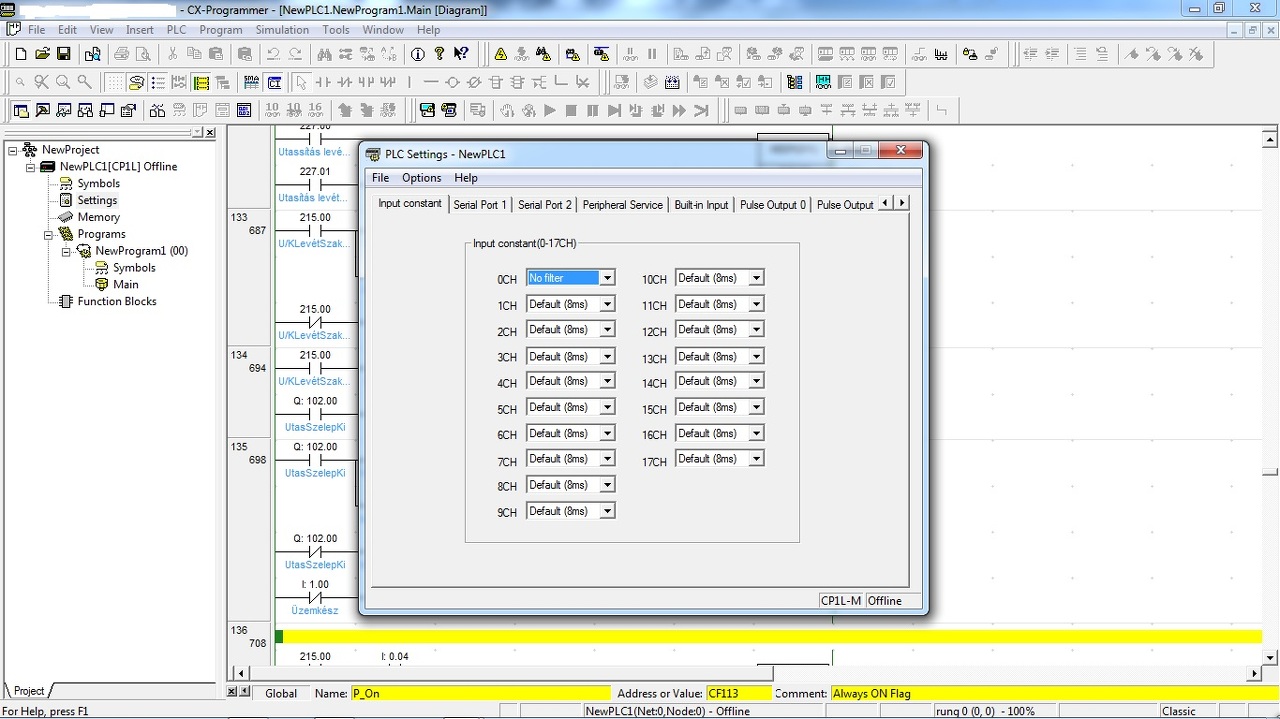Switch to the Serial Port 1 tab
This screenshot has width=1280, height=719.
pos(480,205)
